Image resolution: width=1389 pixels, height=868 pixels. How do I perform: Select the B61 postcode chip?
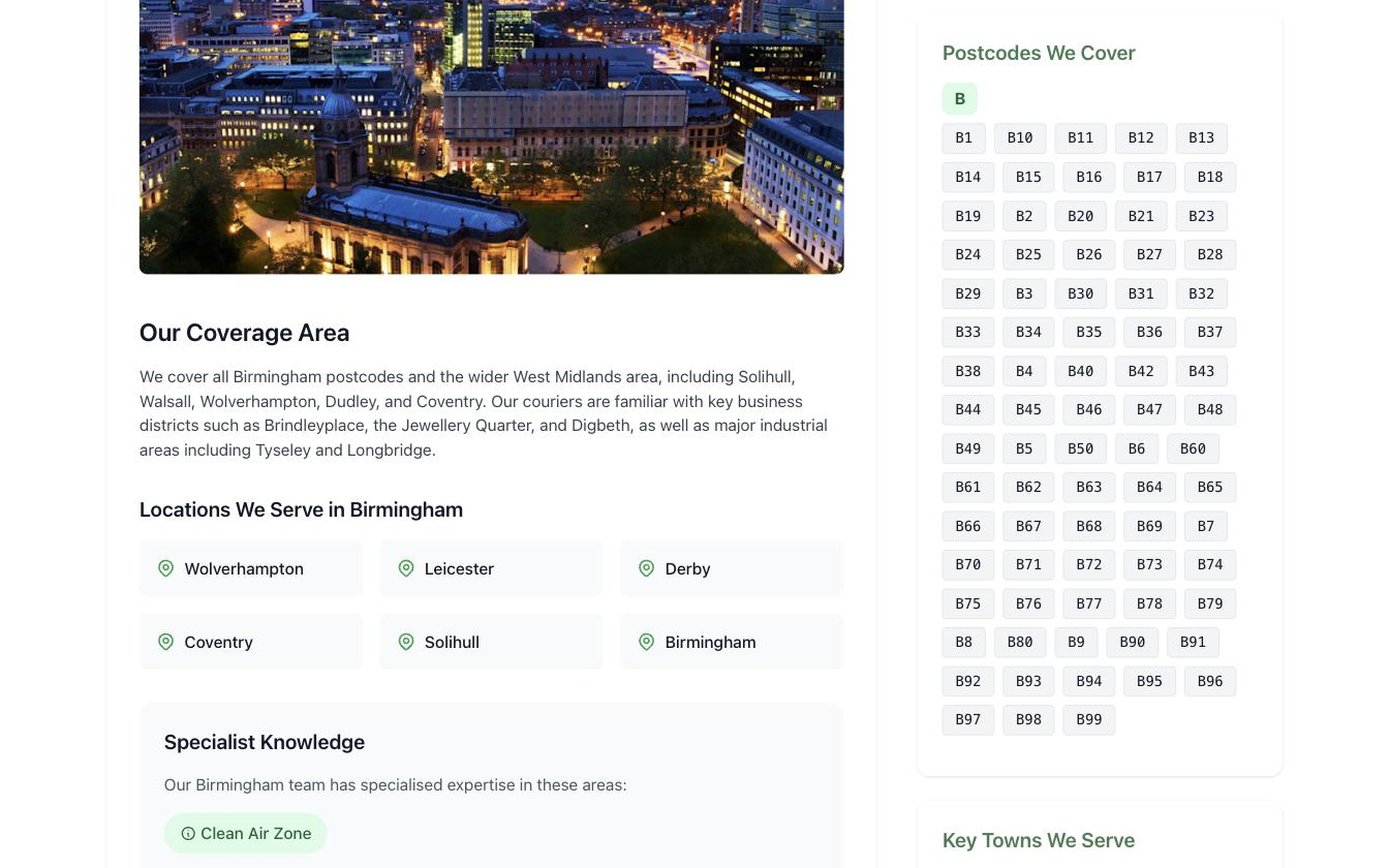coord(968,487)
